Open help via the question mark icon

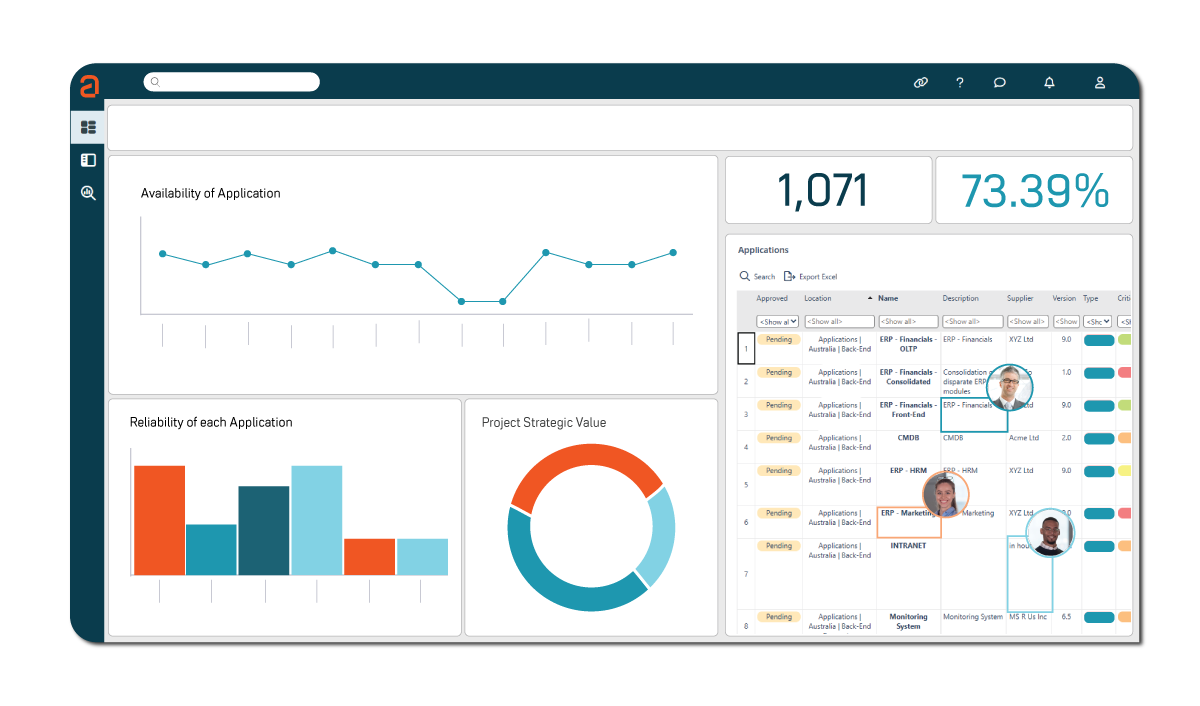point(960,83)
